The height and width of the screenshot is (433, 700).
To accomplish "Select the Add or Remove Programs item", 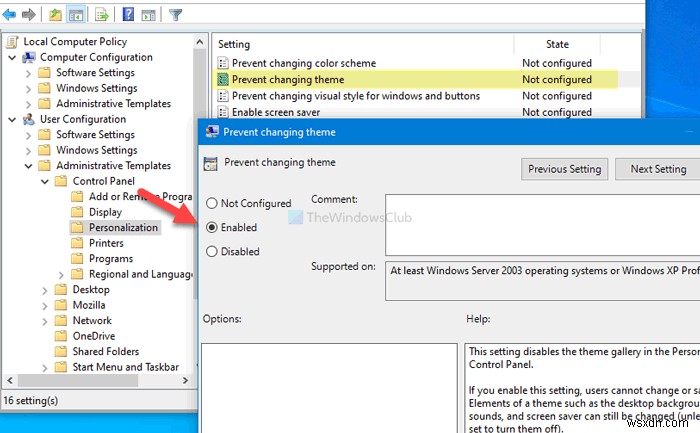I will pyautogui.click(x=140, y=197).
